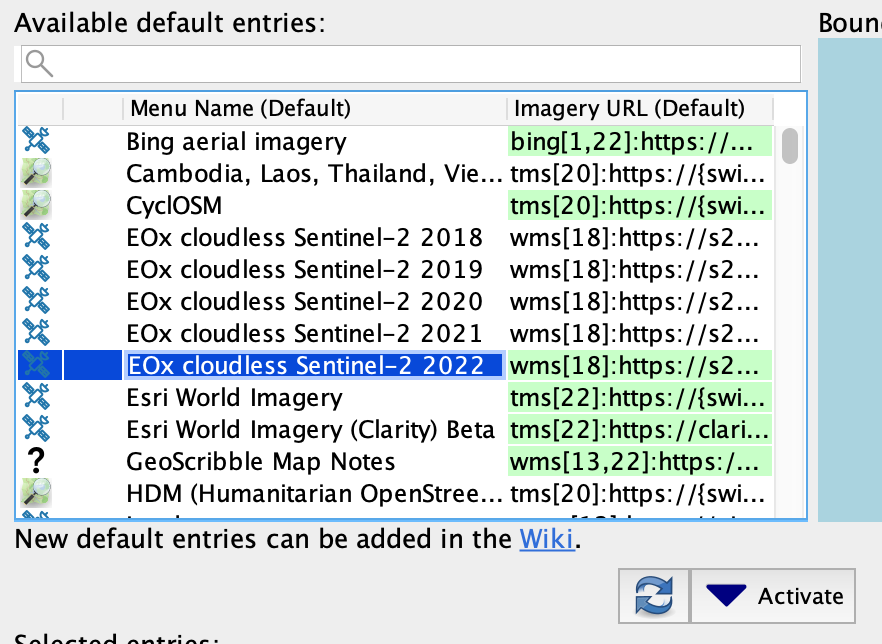Select the Esri World Imagery (Clarity) Beta row

coord(310,430)
